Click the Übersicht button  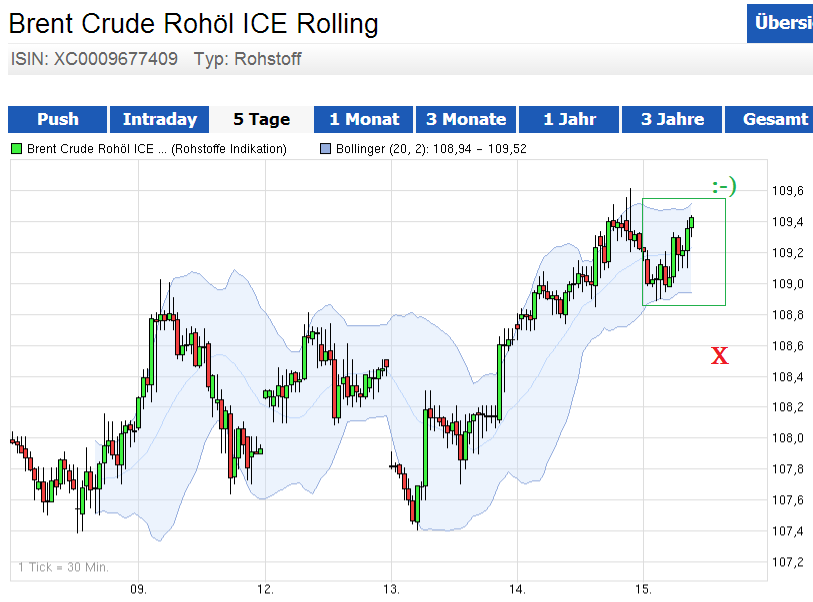(x=781, y=23)
